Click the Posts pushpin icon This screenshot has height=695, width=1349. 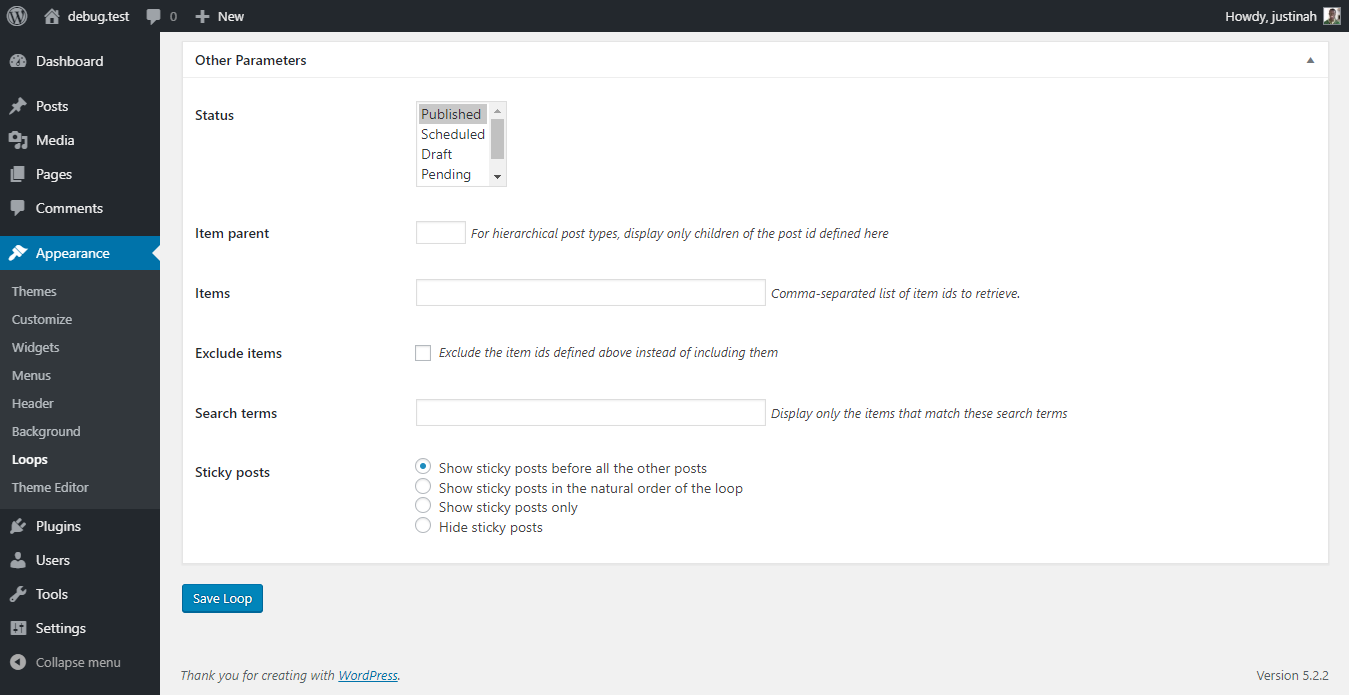tap(18, 106)
